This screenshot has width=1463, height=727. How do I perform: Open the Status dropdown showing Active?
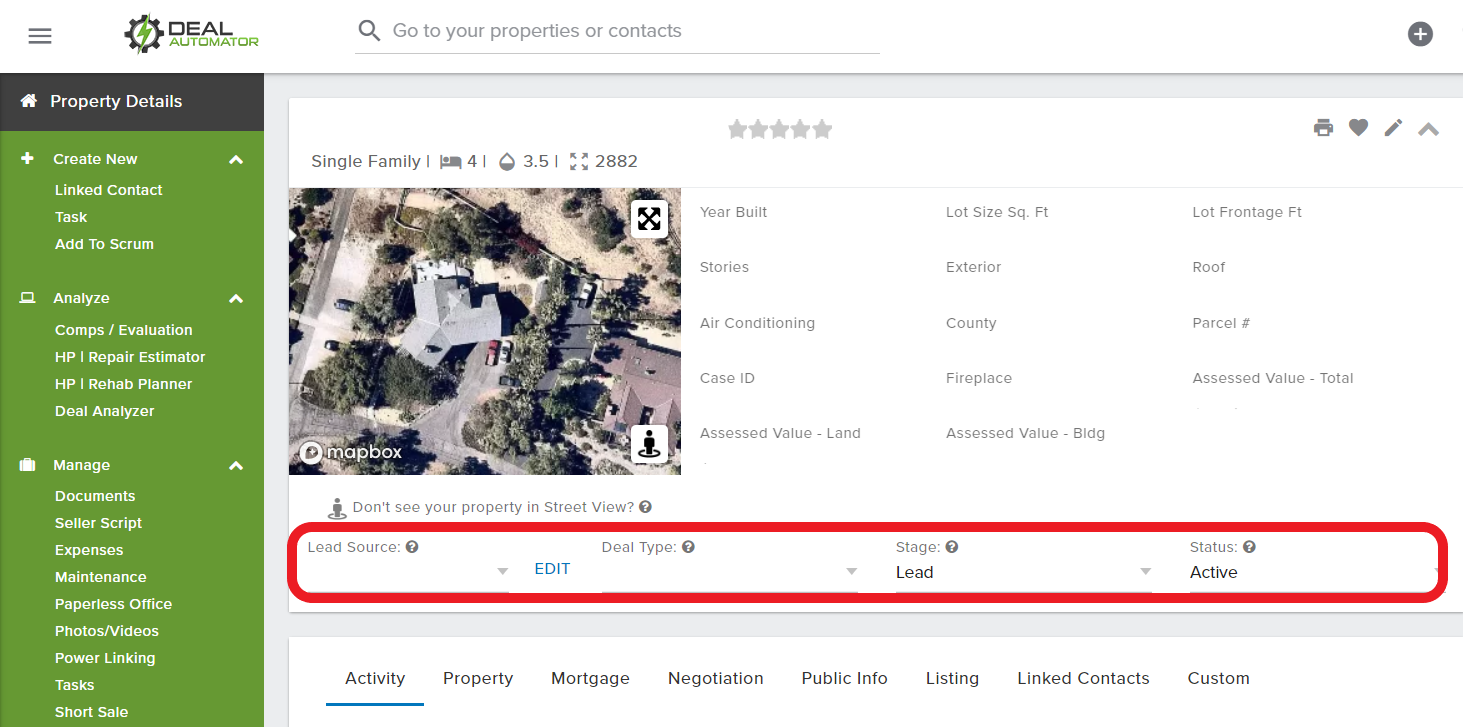tap(1316, 572)
